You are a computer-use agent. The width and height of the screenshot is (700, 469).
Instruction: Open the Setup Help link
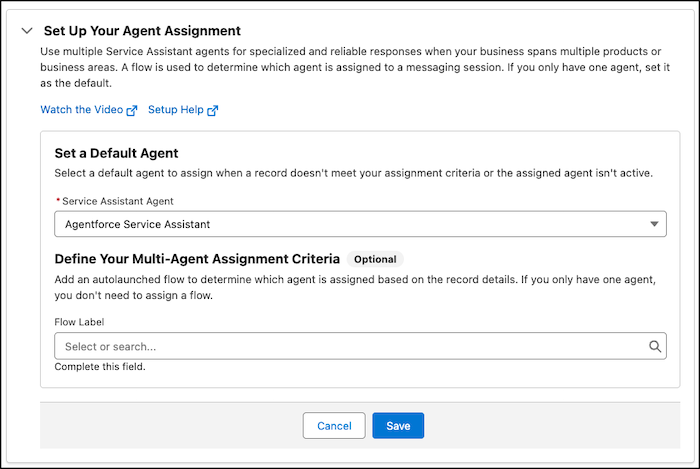pos(183,110)
